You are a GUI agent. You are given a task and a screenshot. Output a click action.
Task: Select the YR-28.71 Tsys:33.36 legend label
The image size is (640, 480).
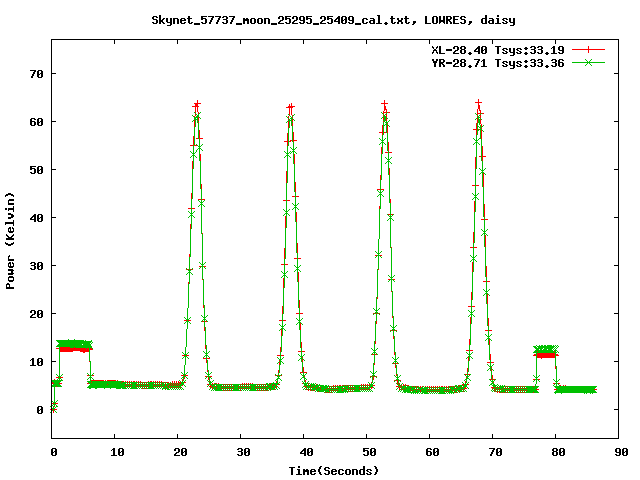499,62
